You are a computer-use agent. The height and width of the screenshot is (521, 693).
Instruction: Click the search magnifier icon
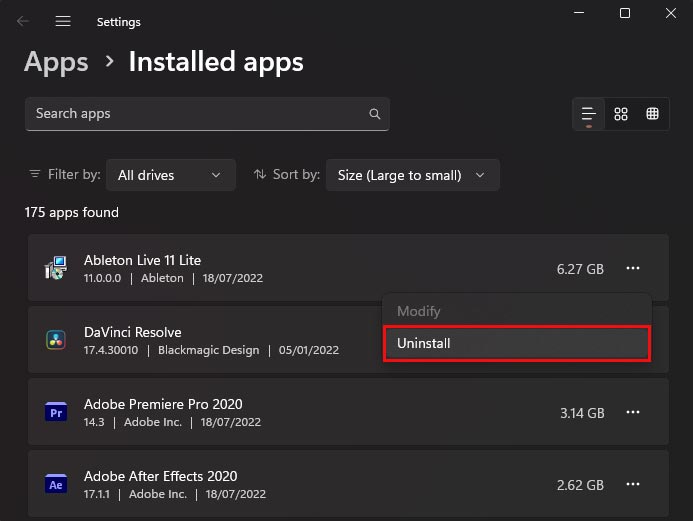(x=374, y=114)
